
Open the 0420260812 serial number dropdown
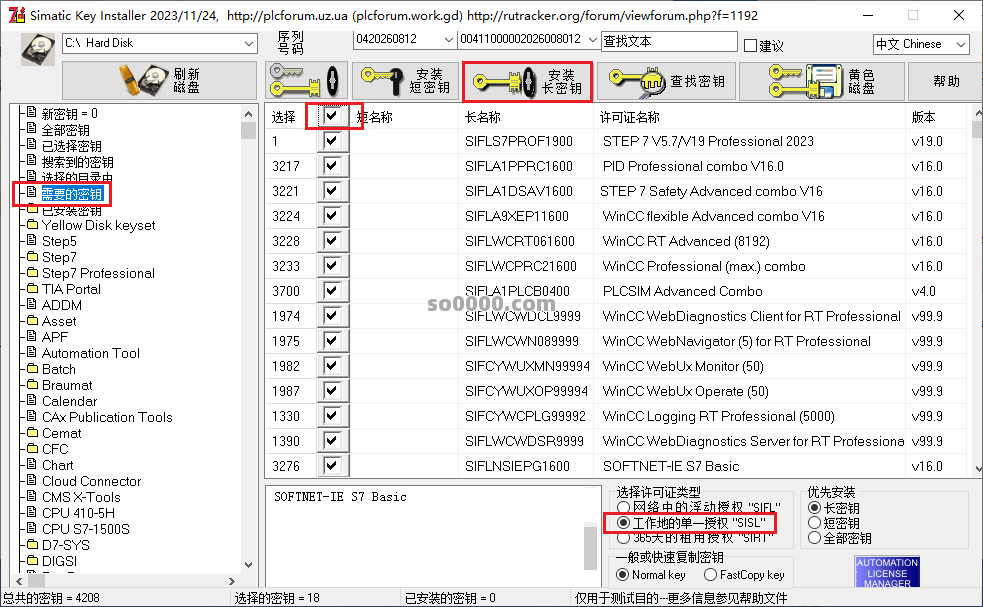(448, 40)
